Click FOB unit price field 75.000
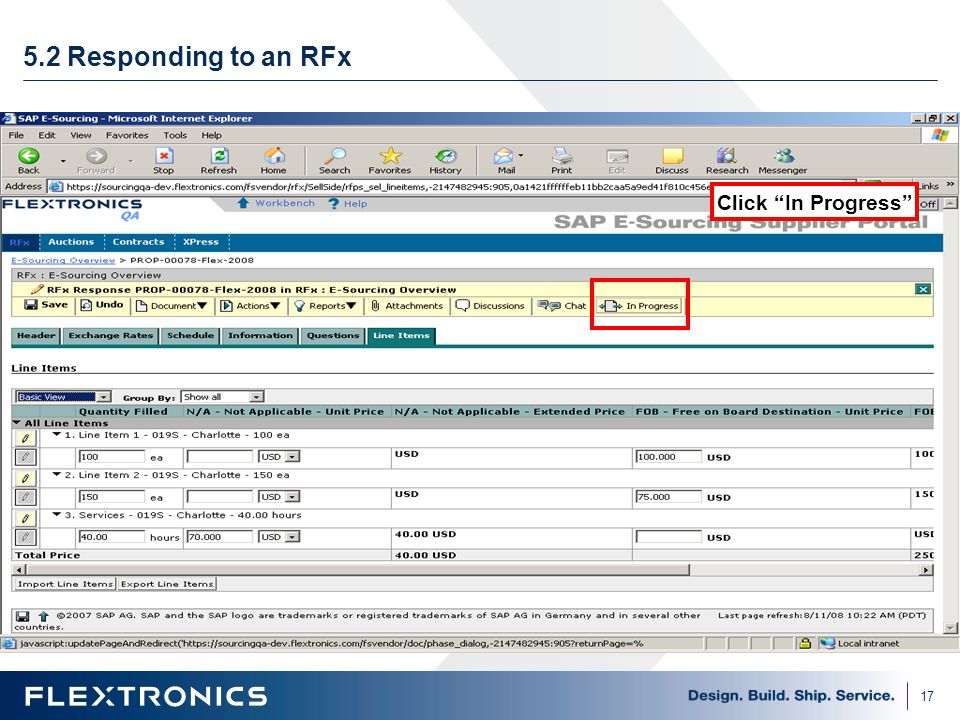 pyautogui.click(x=668, y=497)
